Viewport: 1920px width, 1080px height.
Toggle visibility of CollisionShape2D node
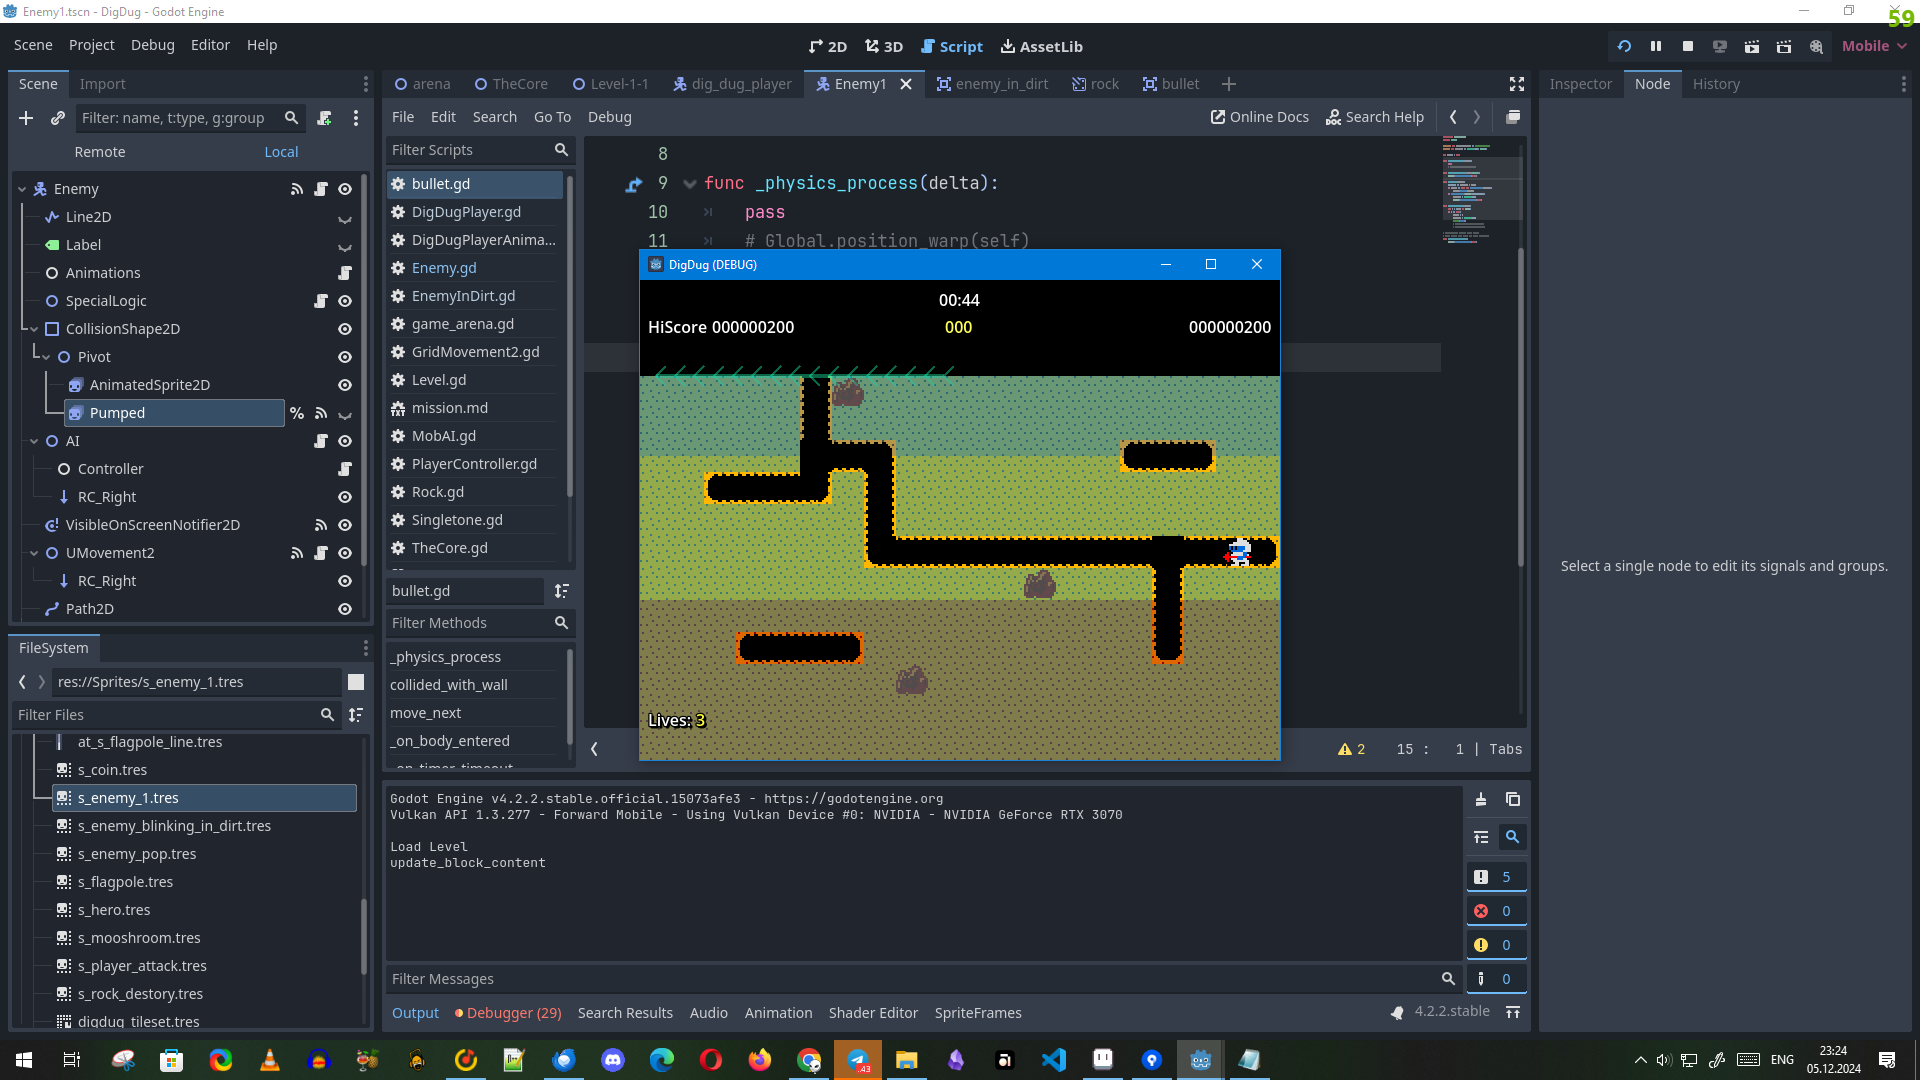coord(345,329)
